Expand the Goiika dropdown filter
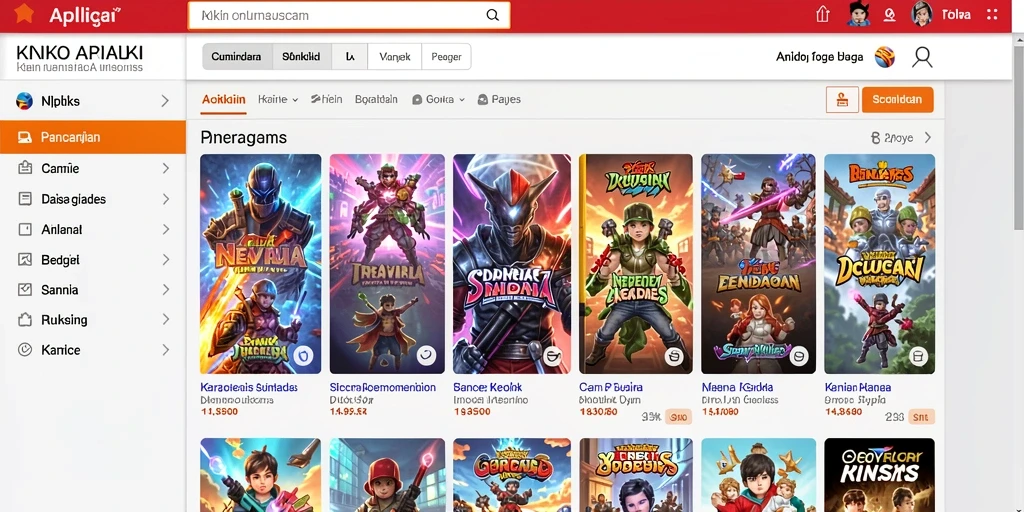The image size is (1024, 512). 439,99
